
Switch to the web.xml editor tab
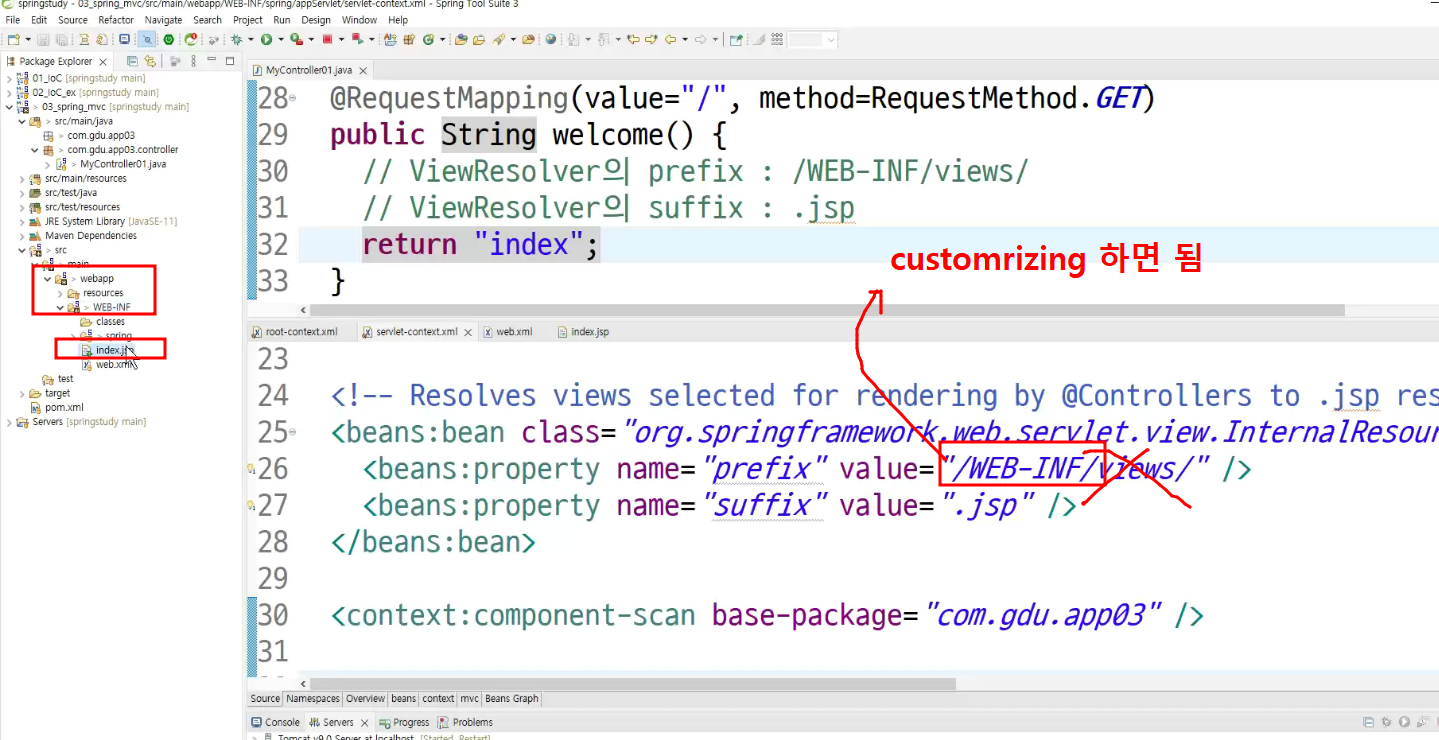[508, 332]
